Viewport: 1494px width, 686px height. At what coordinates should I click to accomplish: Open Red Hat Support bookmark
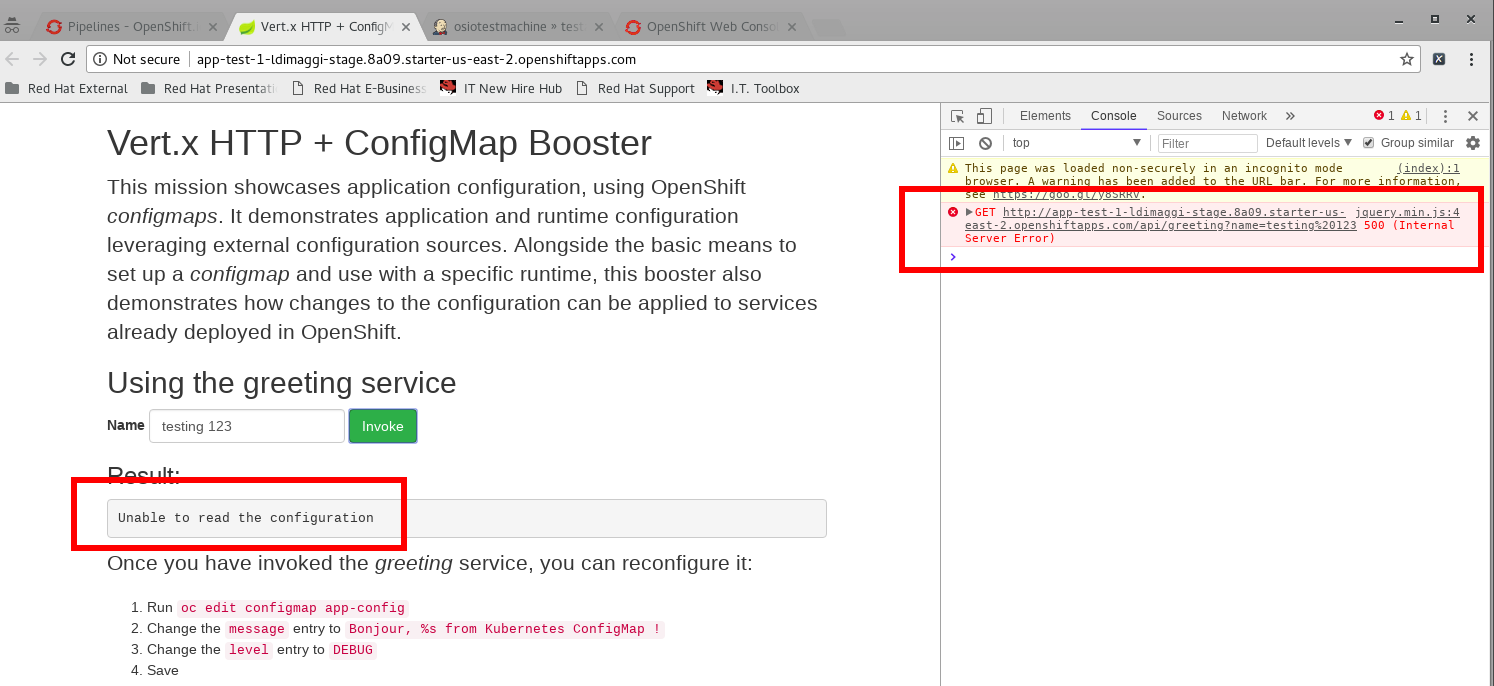click(635, 88)
